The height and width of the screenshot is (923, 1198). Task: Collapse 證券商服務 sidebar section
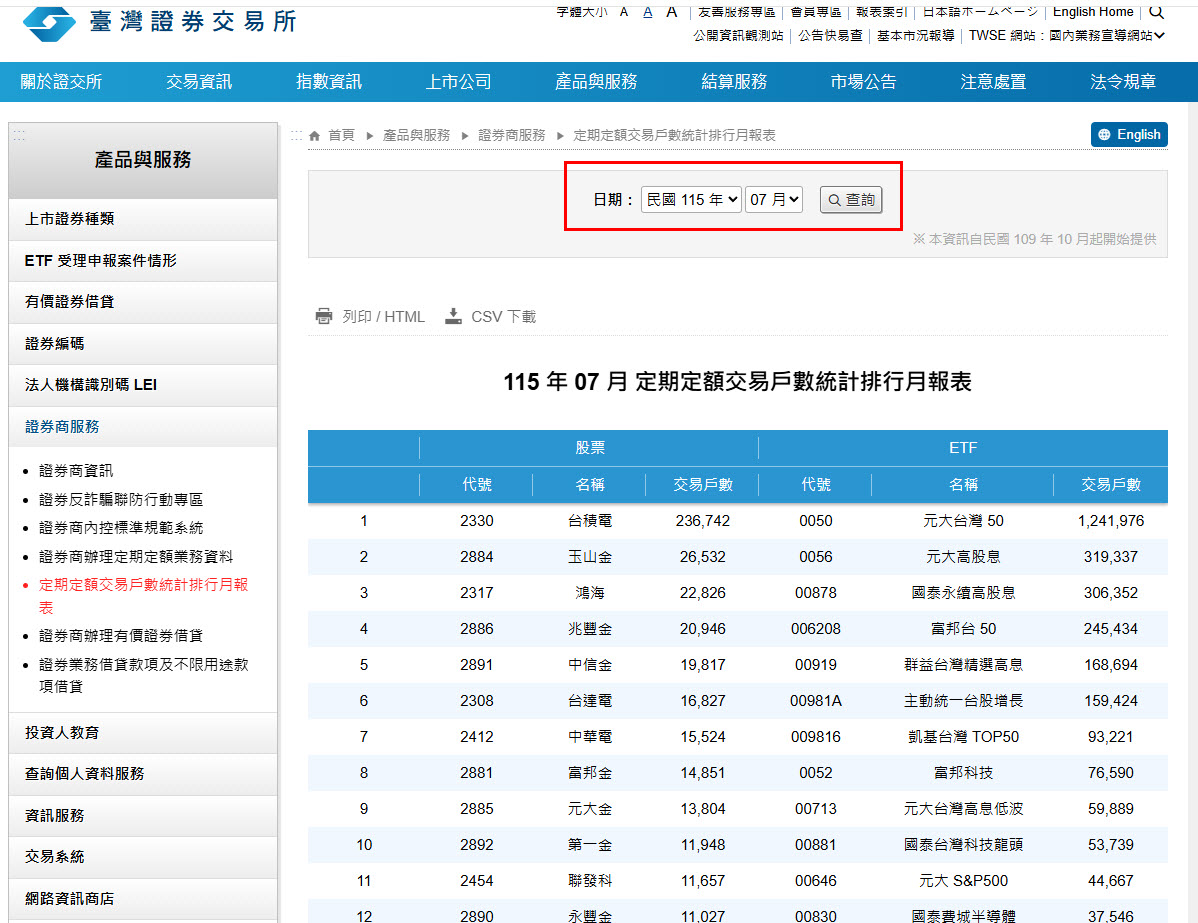[143, 426]
